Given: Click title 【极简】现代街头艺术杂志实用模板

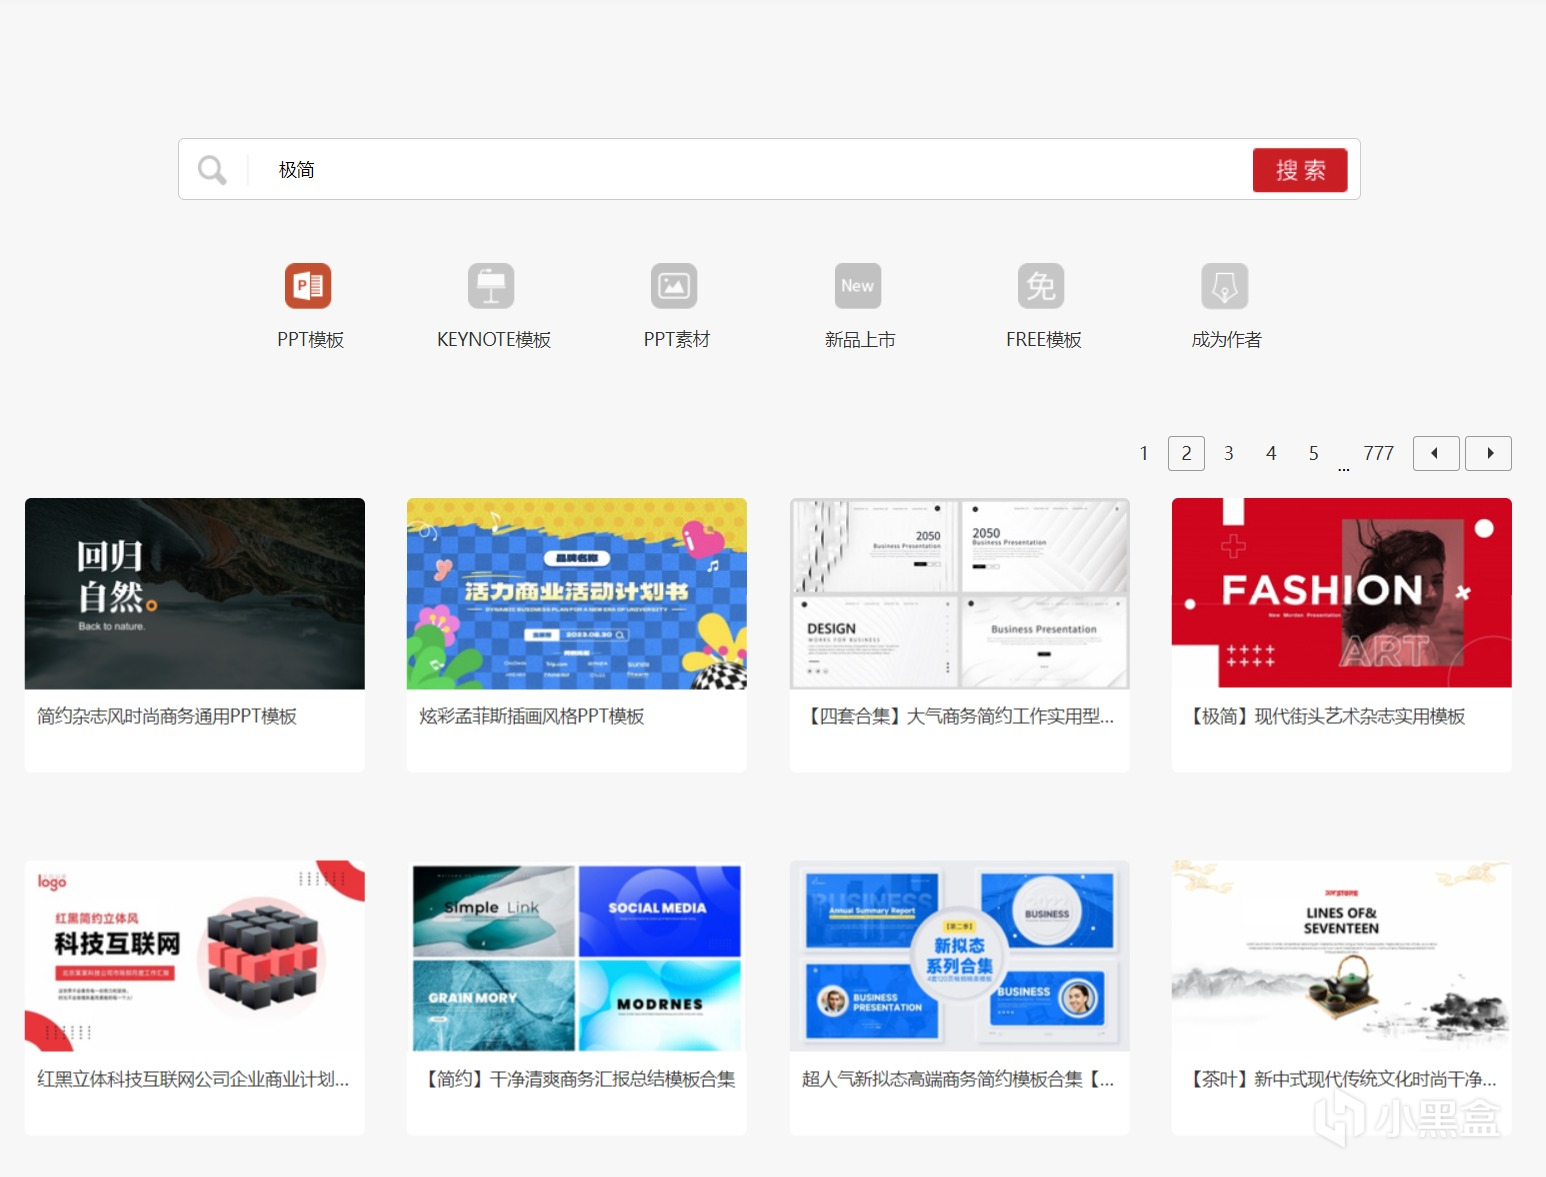Looking at the screenshot, I should pos(1325,716).
